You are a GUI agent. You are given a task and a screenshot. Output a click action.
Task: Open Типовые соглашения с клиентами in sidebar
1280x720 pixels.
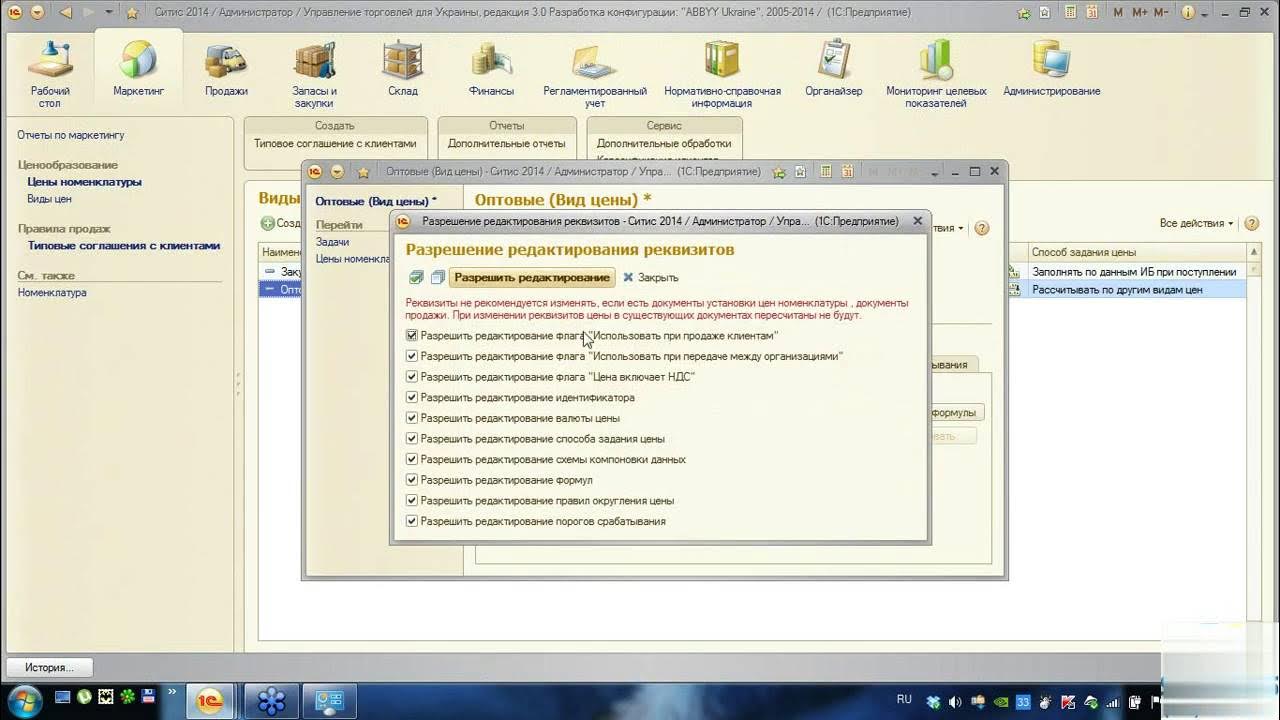124,245
